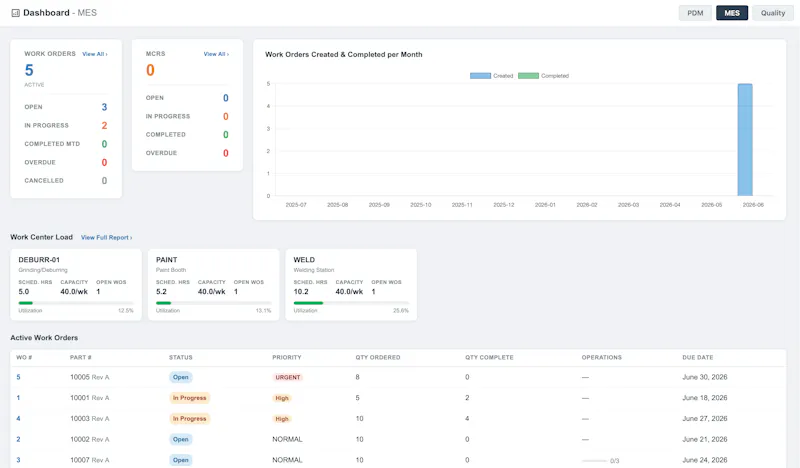Viewport: 800px width, 468px height.
Task: Switch to the PDM tab
Action: point(695,13)
